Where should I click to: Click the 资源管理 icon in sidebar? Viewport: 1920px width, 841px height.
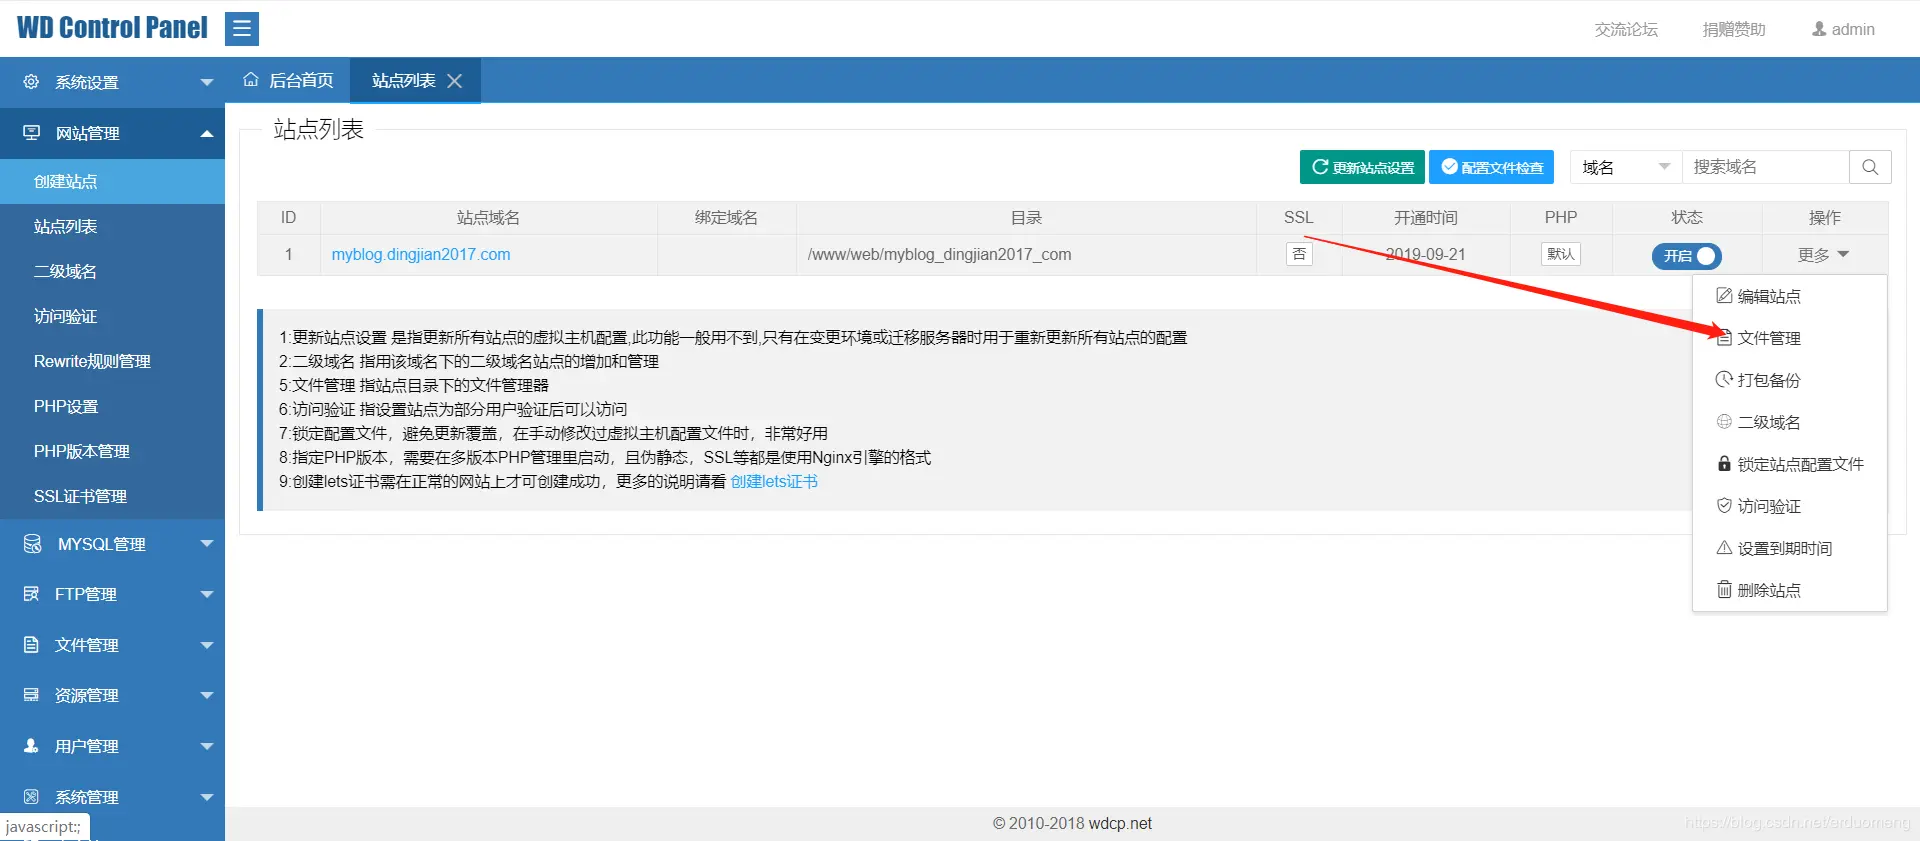click(31, 695)
